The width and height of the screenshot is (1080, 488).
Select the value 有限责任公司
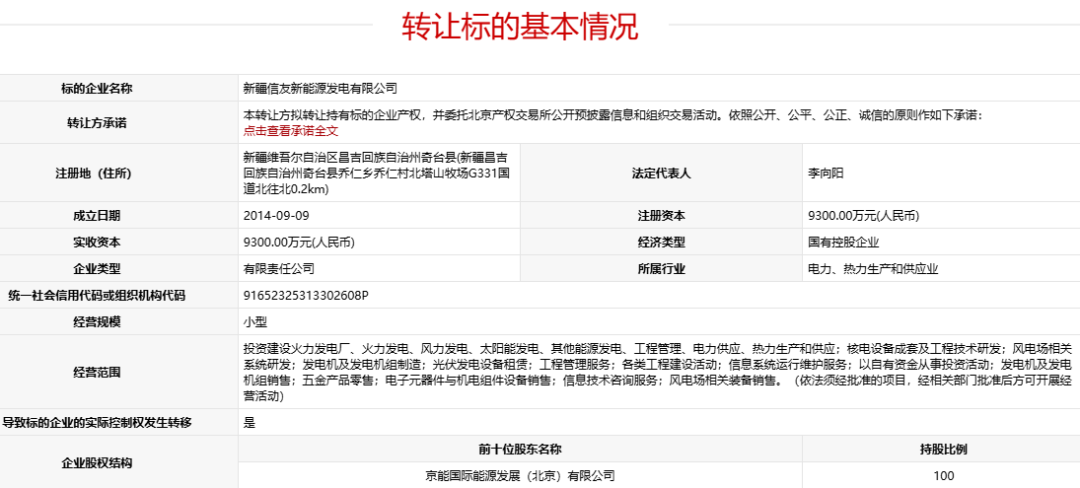point(279,269)
